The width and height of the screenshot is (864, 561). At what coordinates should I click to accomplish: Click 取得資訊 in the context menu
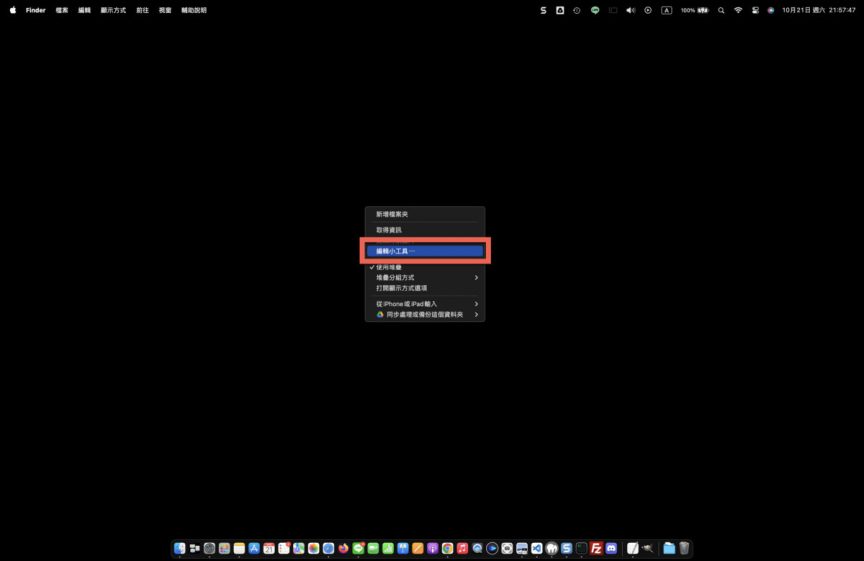click(x=425, y=230)
